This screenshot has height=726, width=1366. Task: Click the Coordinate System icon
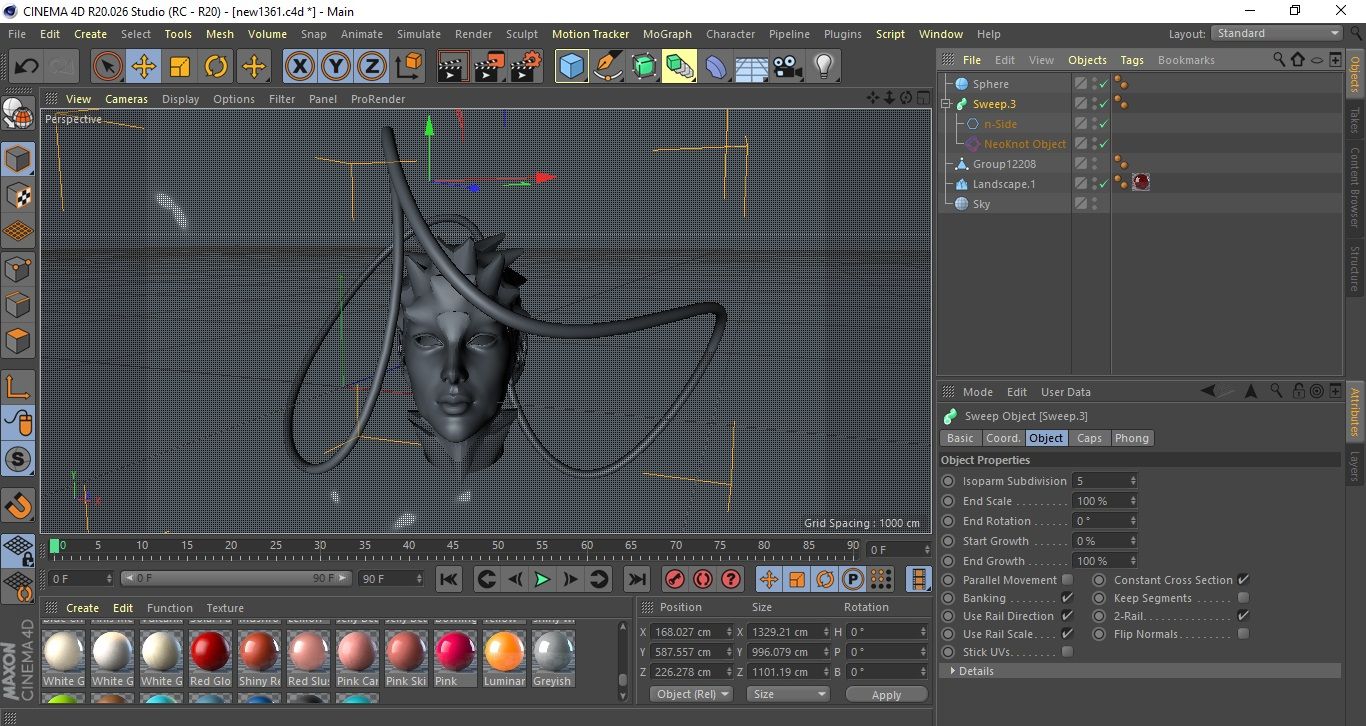[408, 67]
